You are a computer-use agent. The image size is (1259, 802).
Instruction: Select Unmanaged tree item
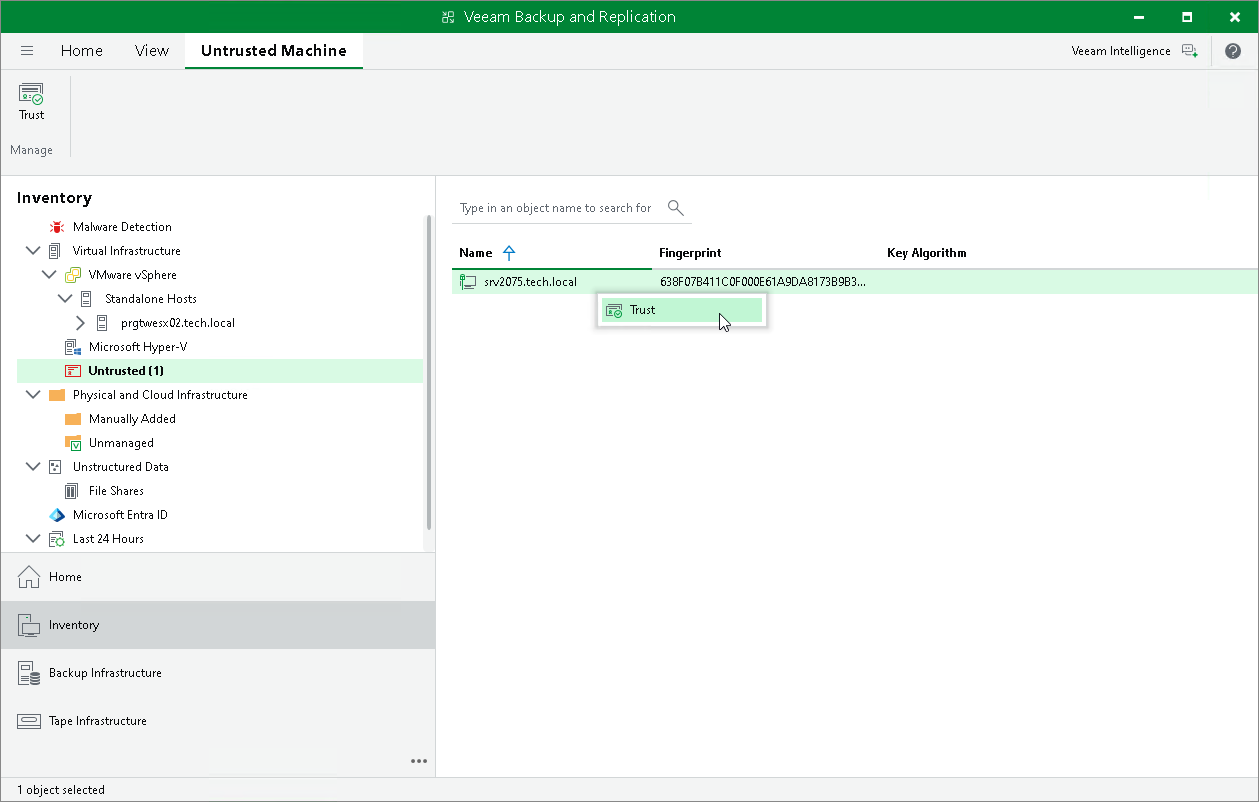coord(121,443)
